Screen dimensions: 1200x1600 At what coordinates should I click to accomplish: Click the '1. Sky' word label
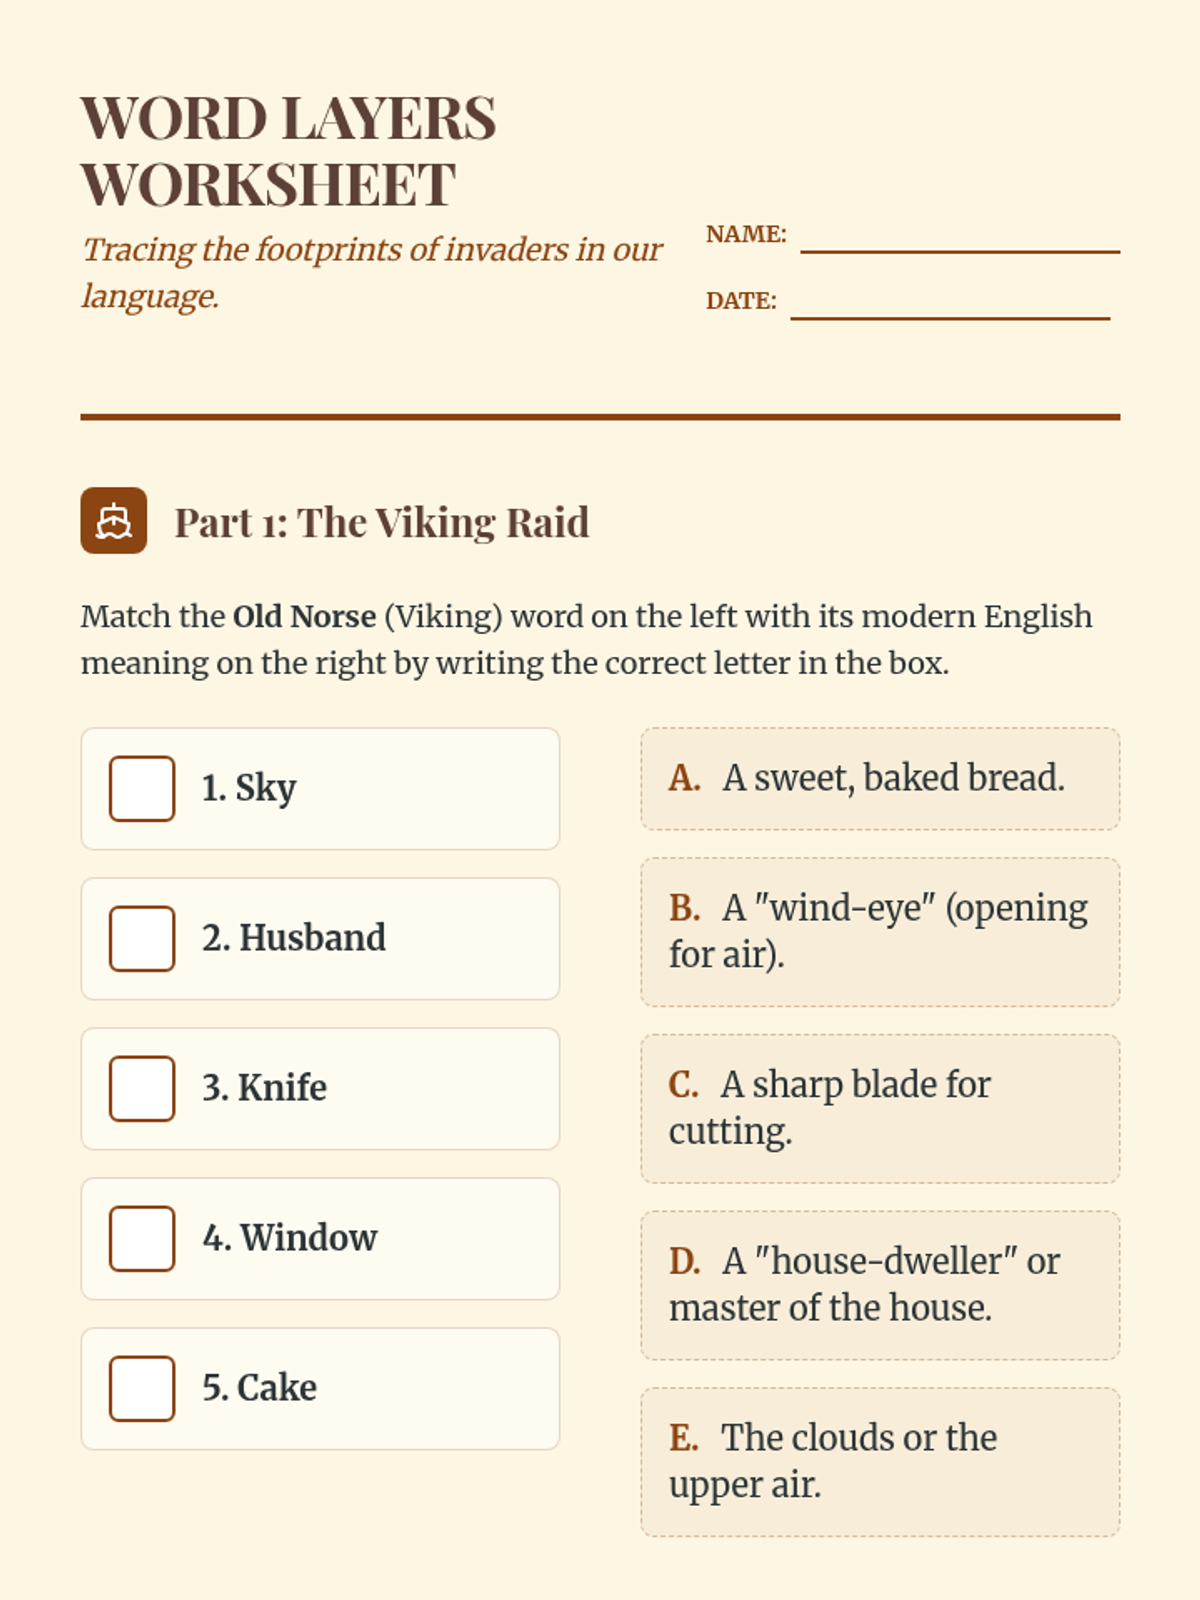pos(249,789)
